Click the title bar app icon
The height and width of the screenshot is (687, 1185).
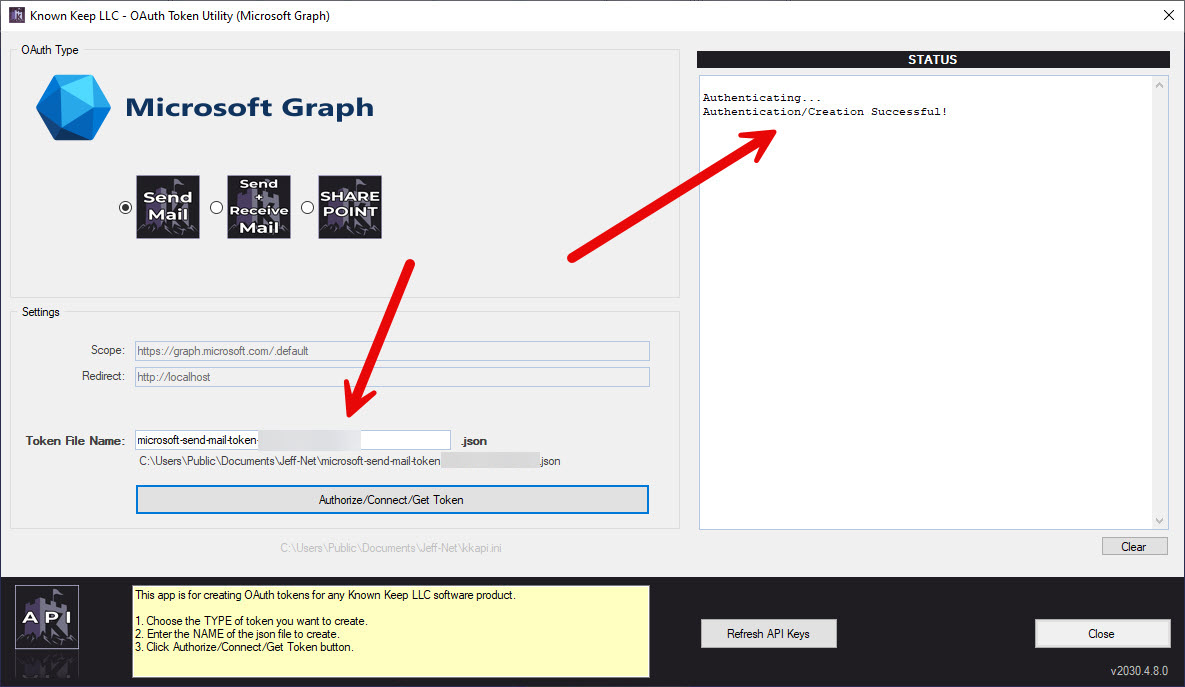coord(16,15)
